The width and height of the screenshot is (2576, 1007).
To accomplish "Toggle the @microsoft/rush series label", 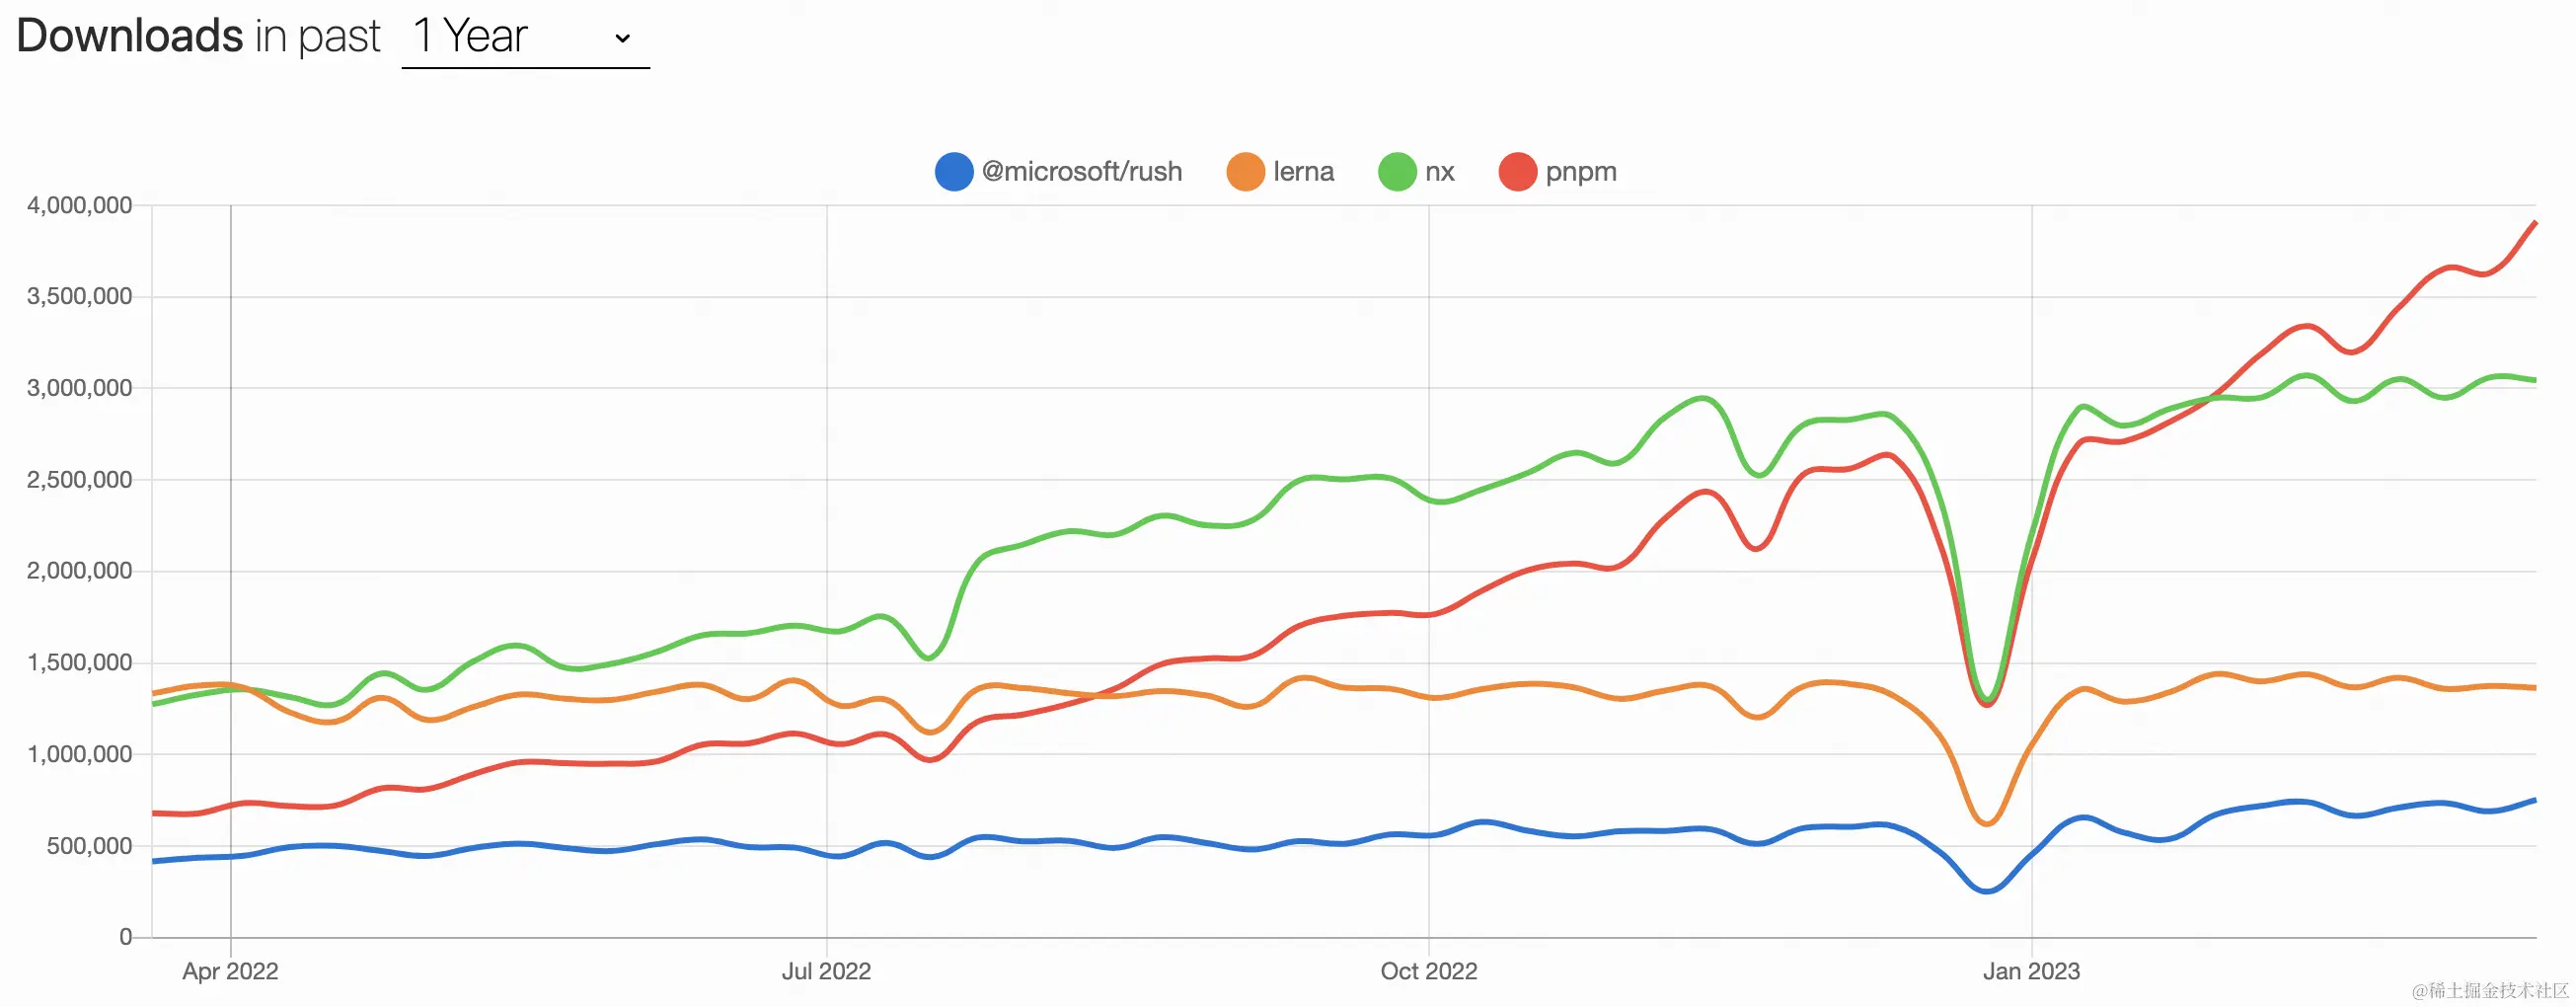I will tap(1082, 172).
